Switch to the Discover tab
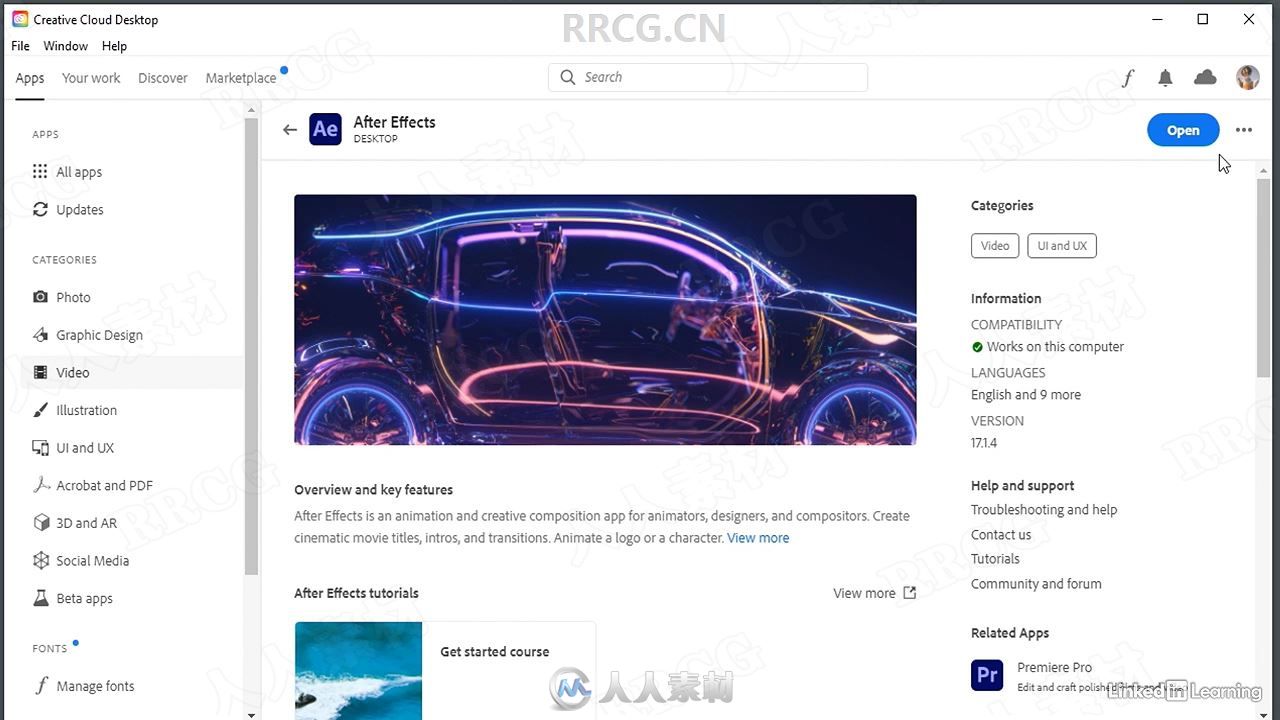This screenshot has height=720, width=1280. pos(163,78)
